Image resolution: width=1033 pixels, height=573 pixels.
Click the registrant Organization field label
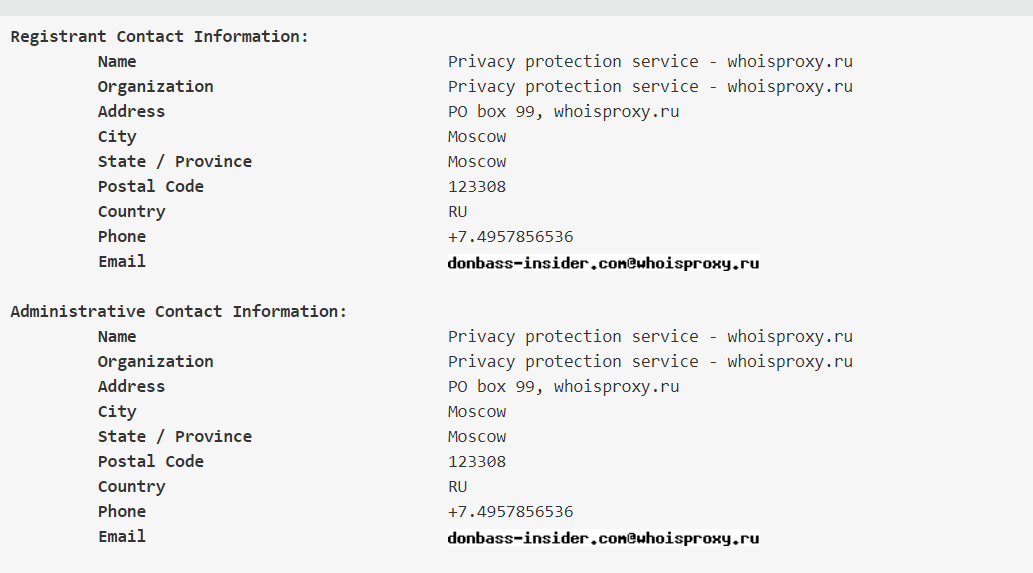155,87
